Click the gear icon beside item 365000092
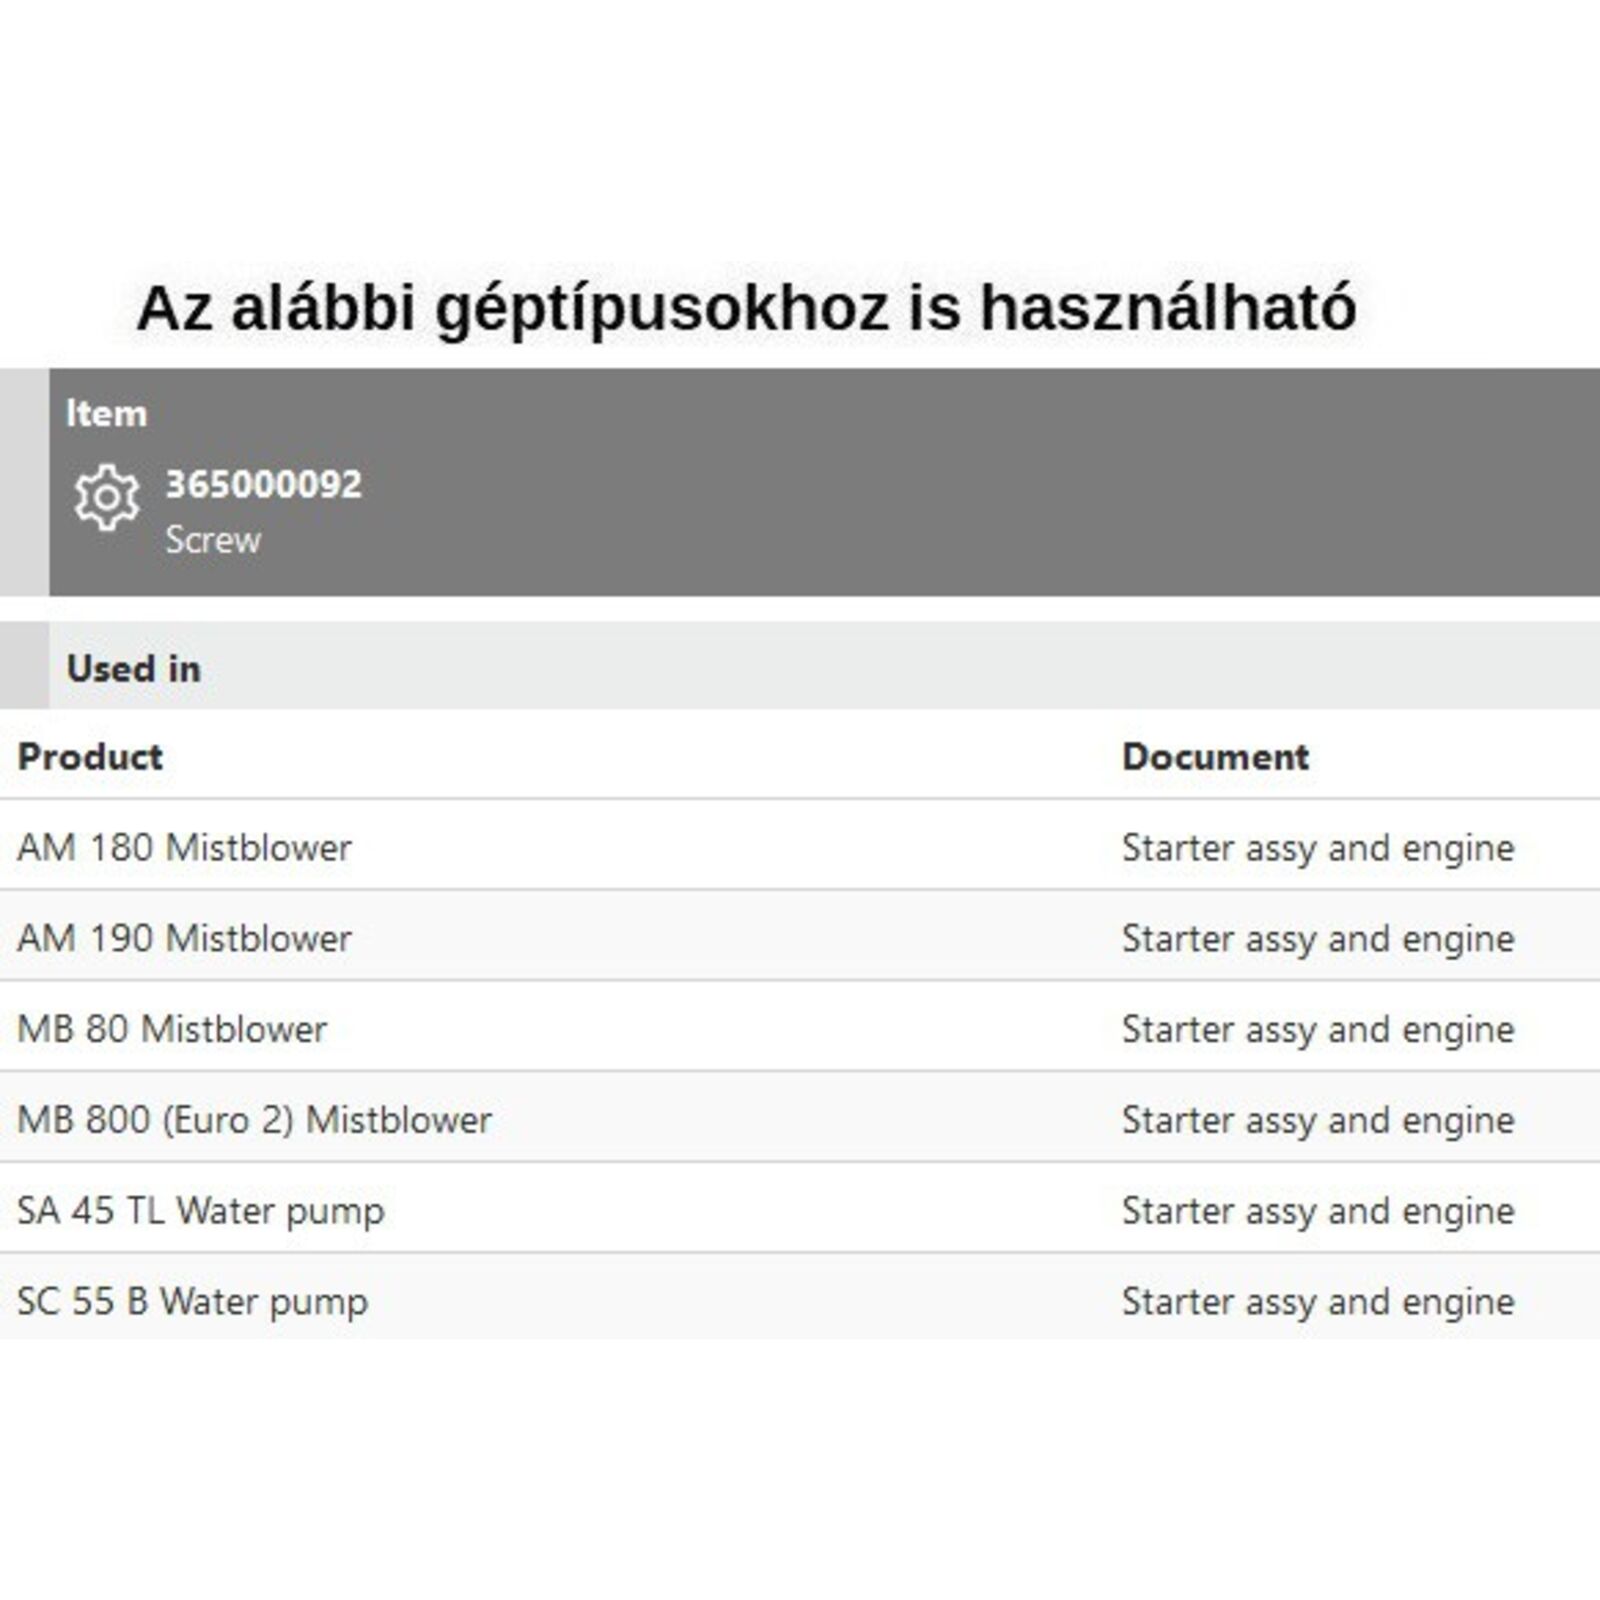 (106, 497)
